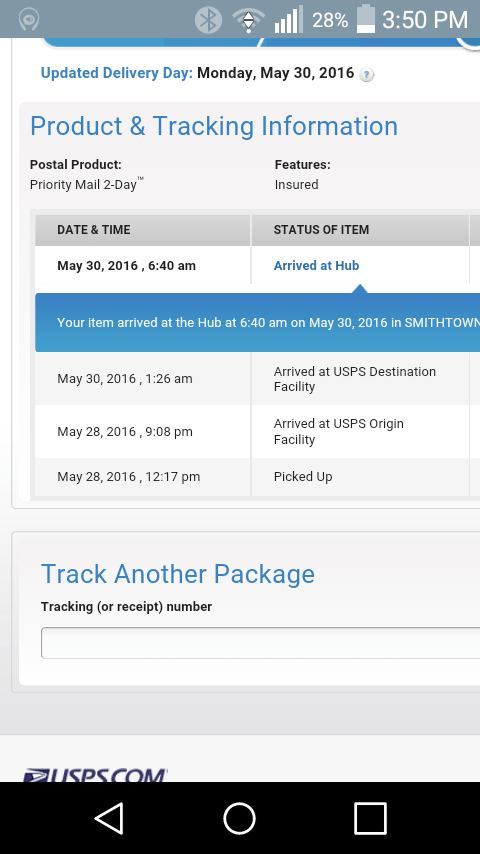The width and height of the screenshot is (480, 854).
Task: Open recent apps square button
Action: point(370,818)
